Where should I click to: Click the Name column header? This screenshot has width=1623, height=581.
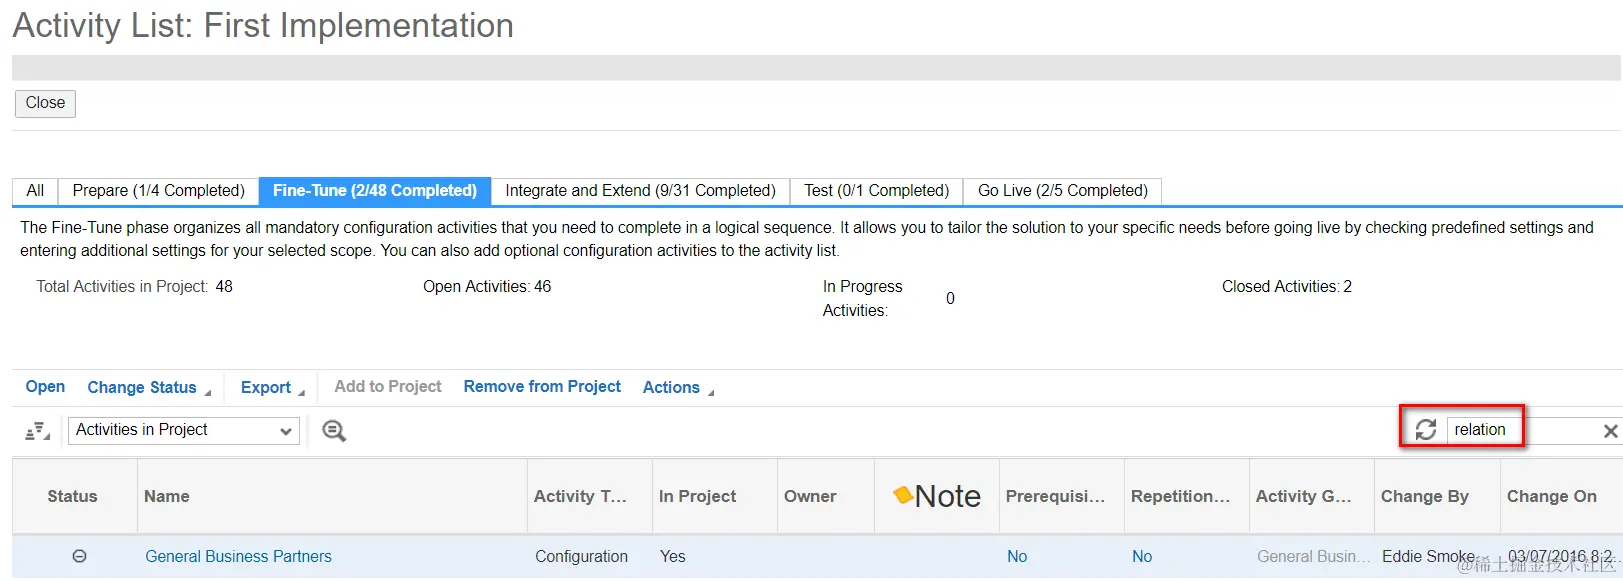(x=167, y=496)
